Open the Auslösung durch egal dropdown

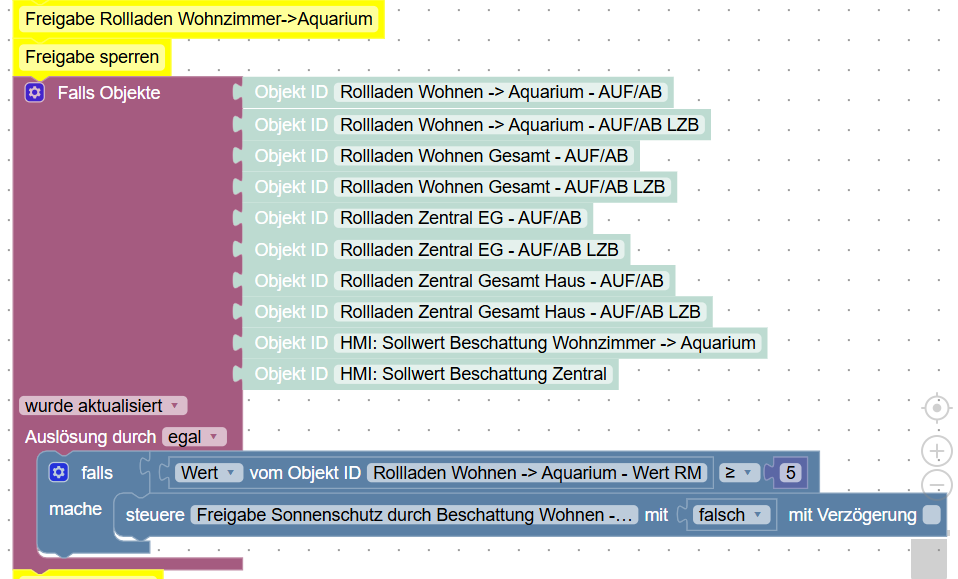[x=194, y=437]
